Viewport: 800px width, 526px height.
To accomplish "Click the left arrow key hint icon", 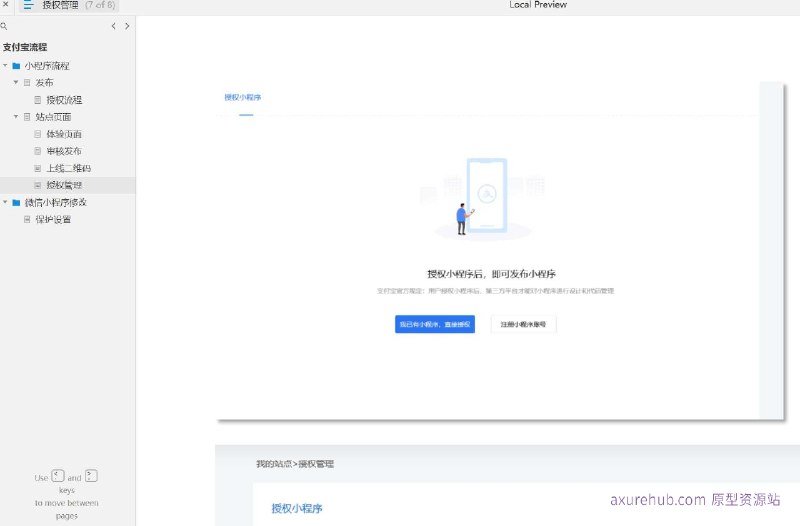I will 58,476.
